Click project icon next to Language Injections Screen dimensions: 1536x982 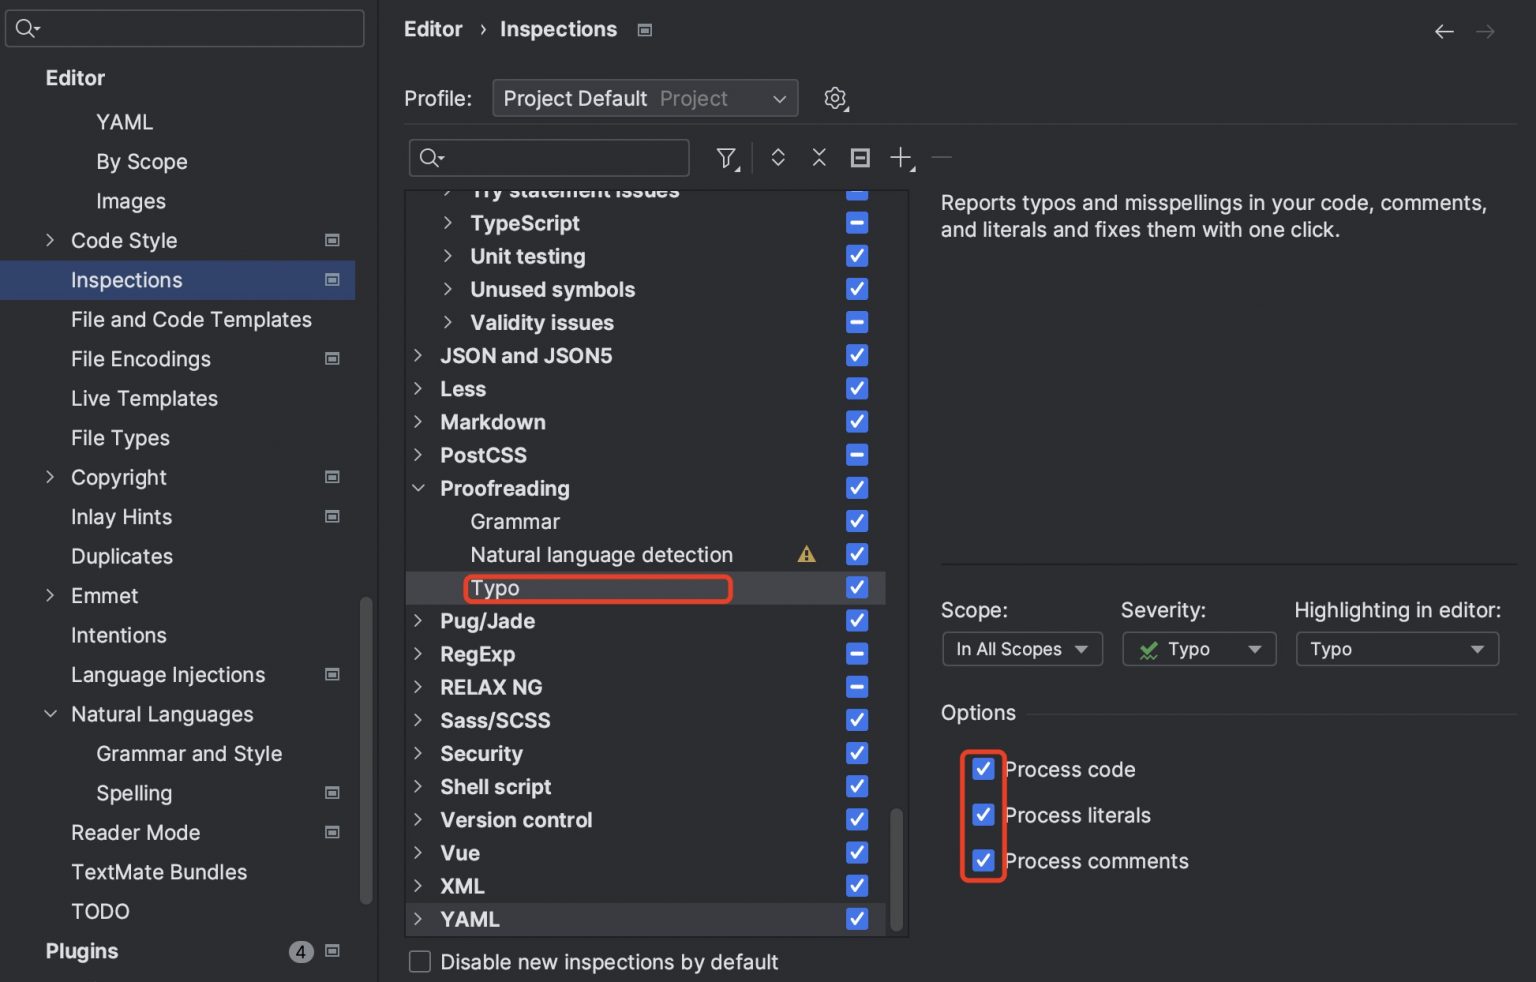[332, 674]
